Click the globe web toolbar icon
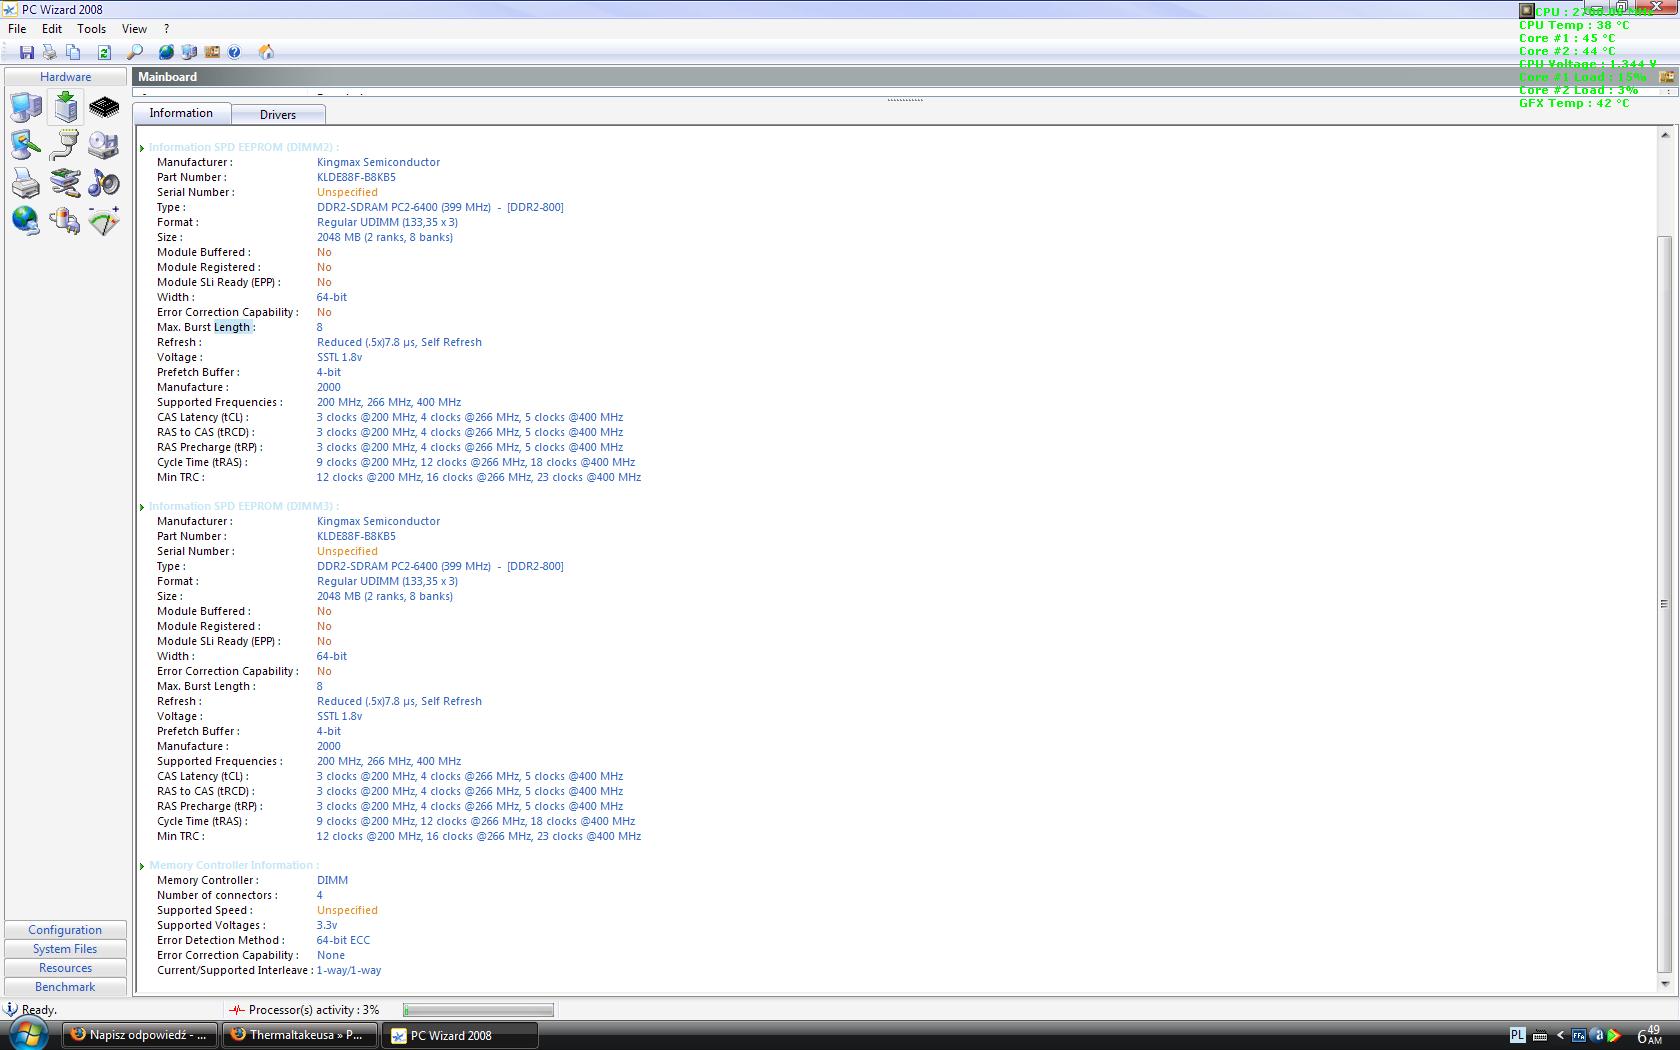 pyautogui.click(x=166, y=52)
